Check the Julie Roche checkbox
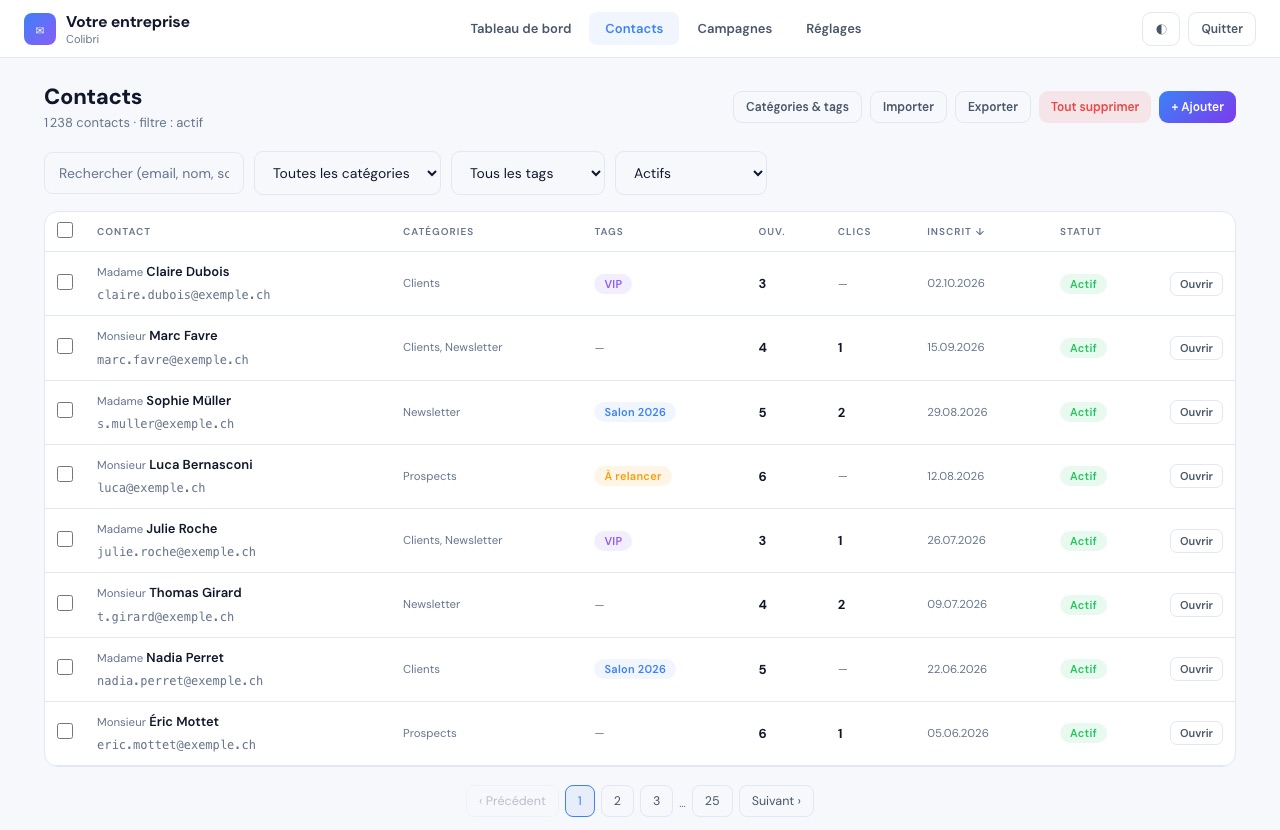 point(65,539)
